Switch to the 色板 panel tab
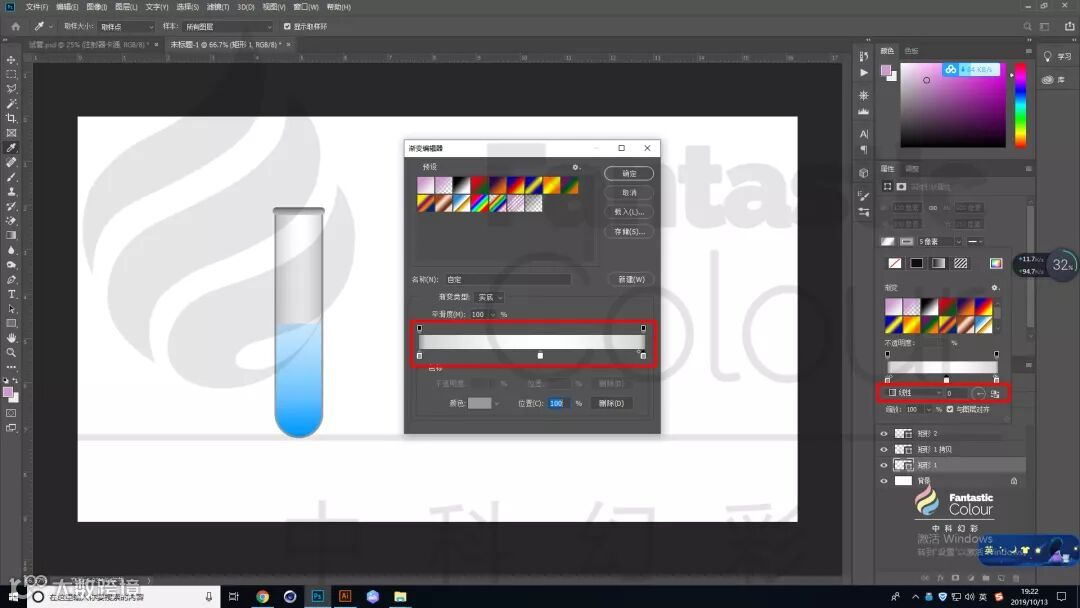Viewport: 1080px width, 608px height. (911, 51)
